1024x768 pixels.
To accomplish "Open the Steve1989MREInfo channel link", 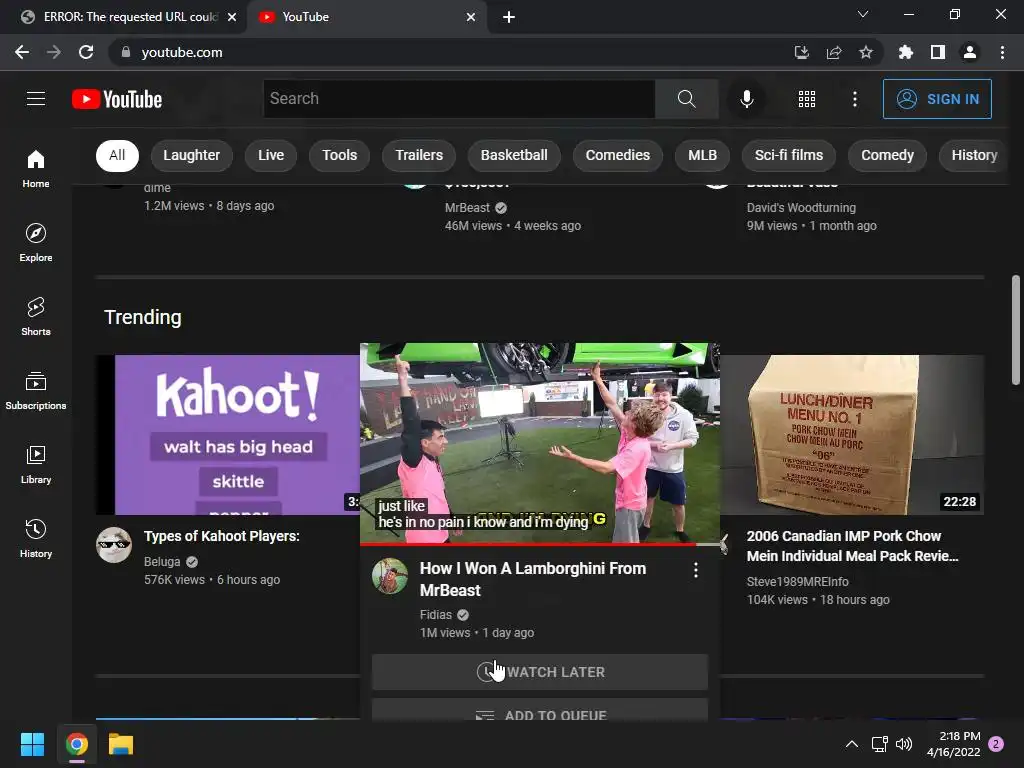I will [797, 581].
